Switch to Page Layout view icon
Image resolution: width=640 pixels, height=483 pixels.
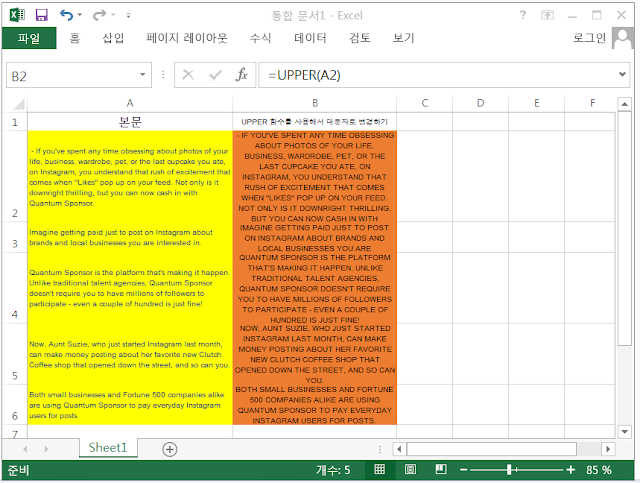410,470
